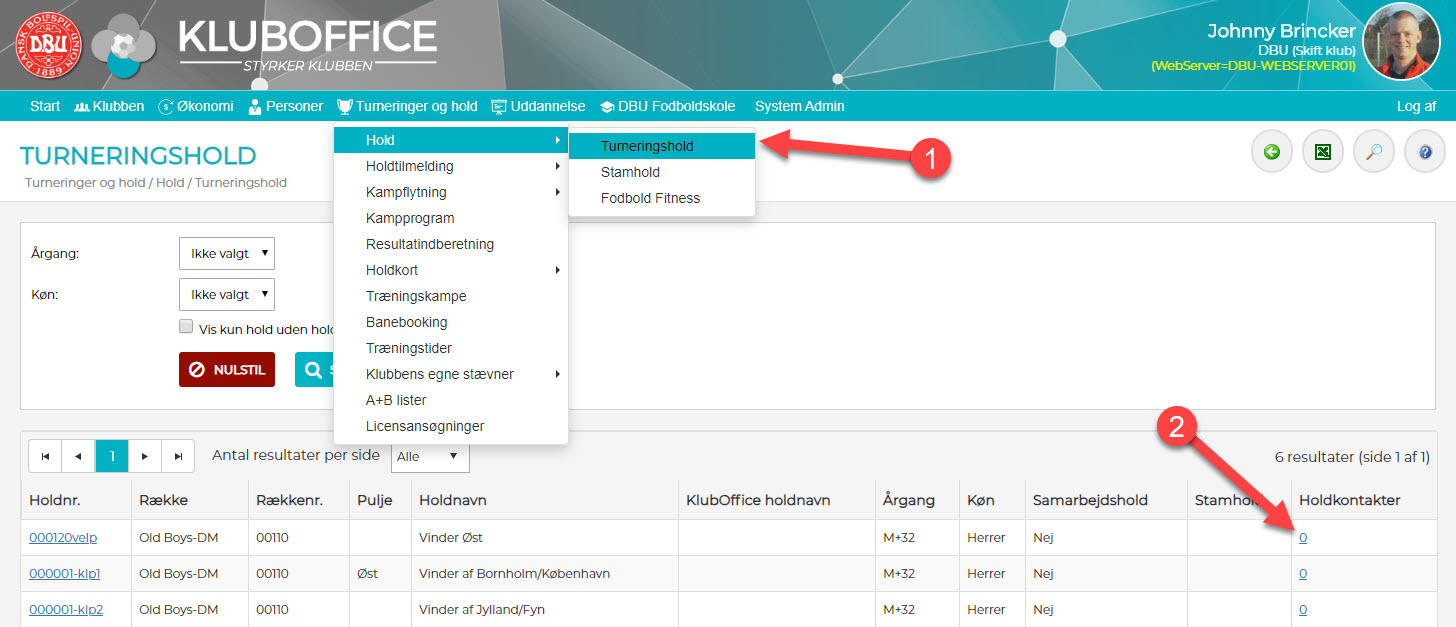Screen dimensions: 1456x627
Task: Click the Skift klub link under the username
Action: (1323, 50)
